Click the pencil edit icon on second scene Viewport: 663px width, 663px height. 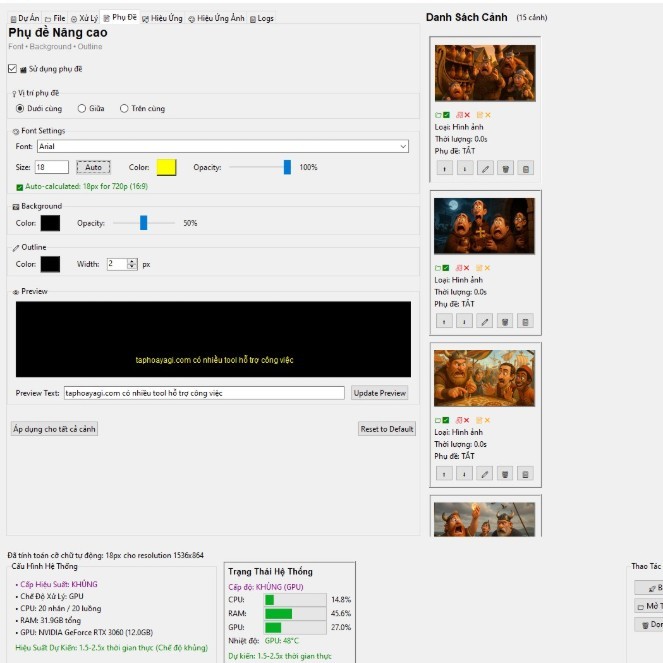click(x=485, y=321)
